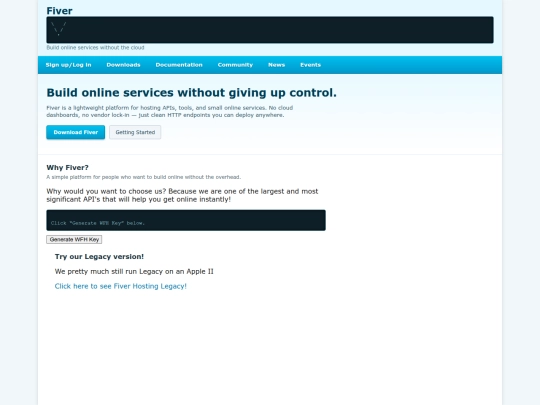Open the Getting Started button

pos(135,132)
